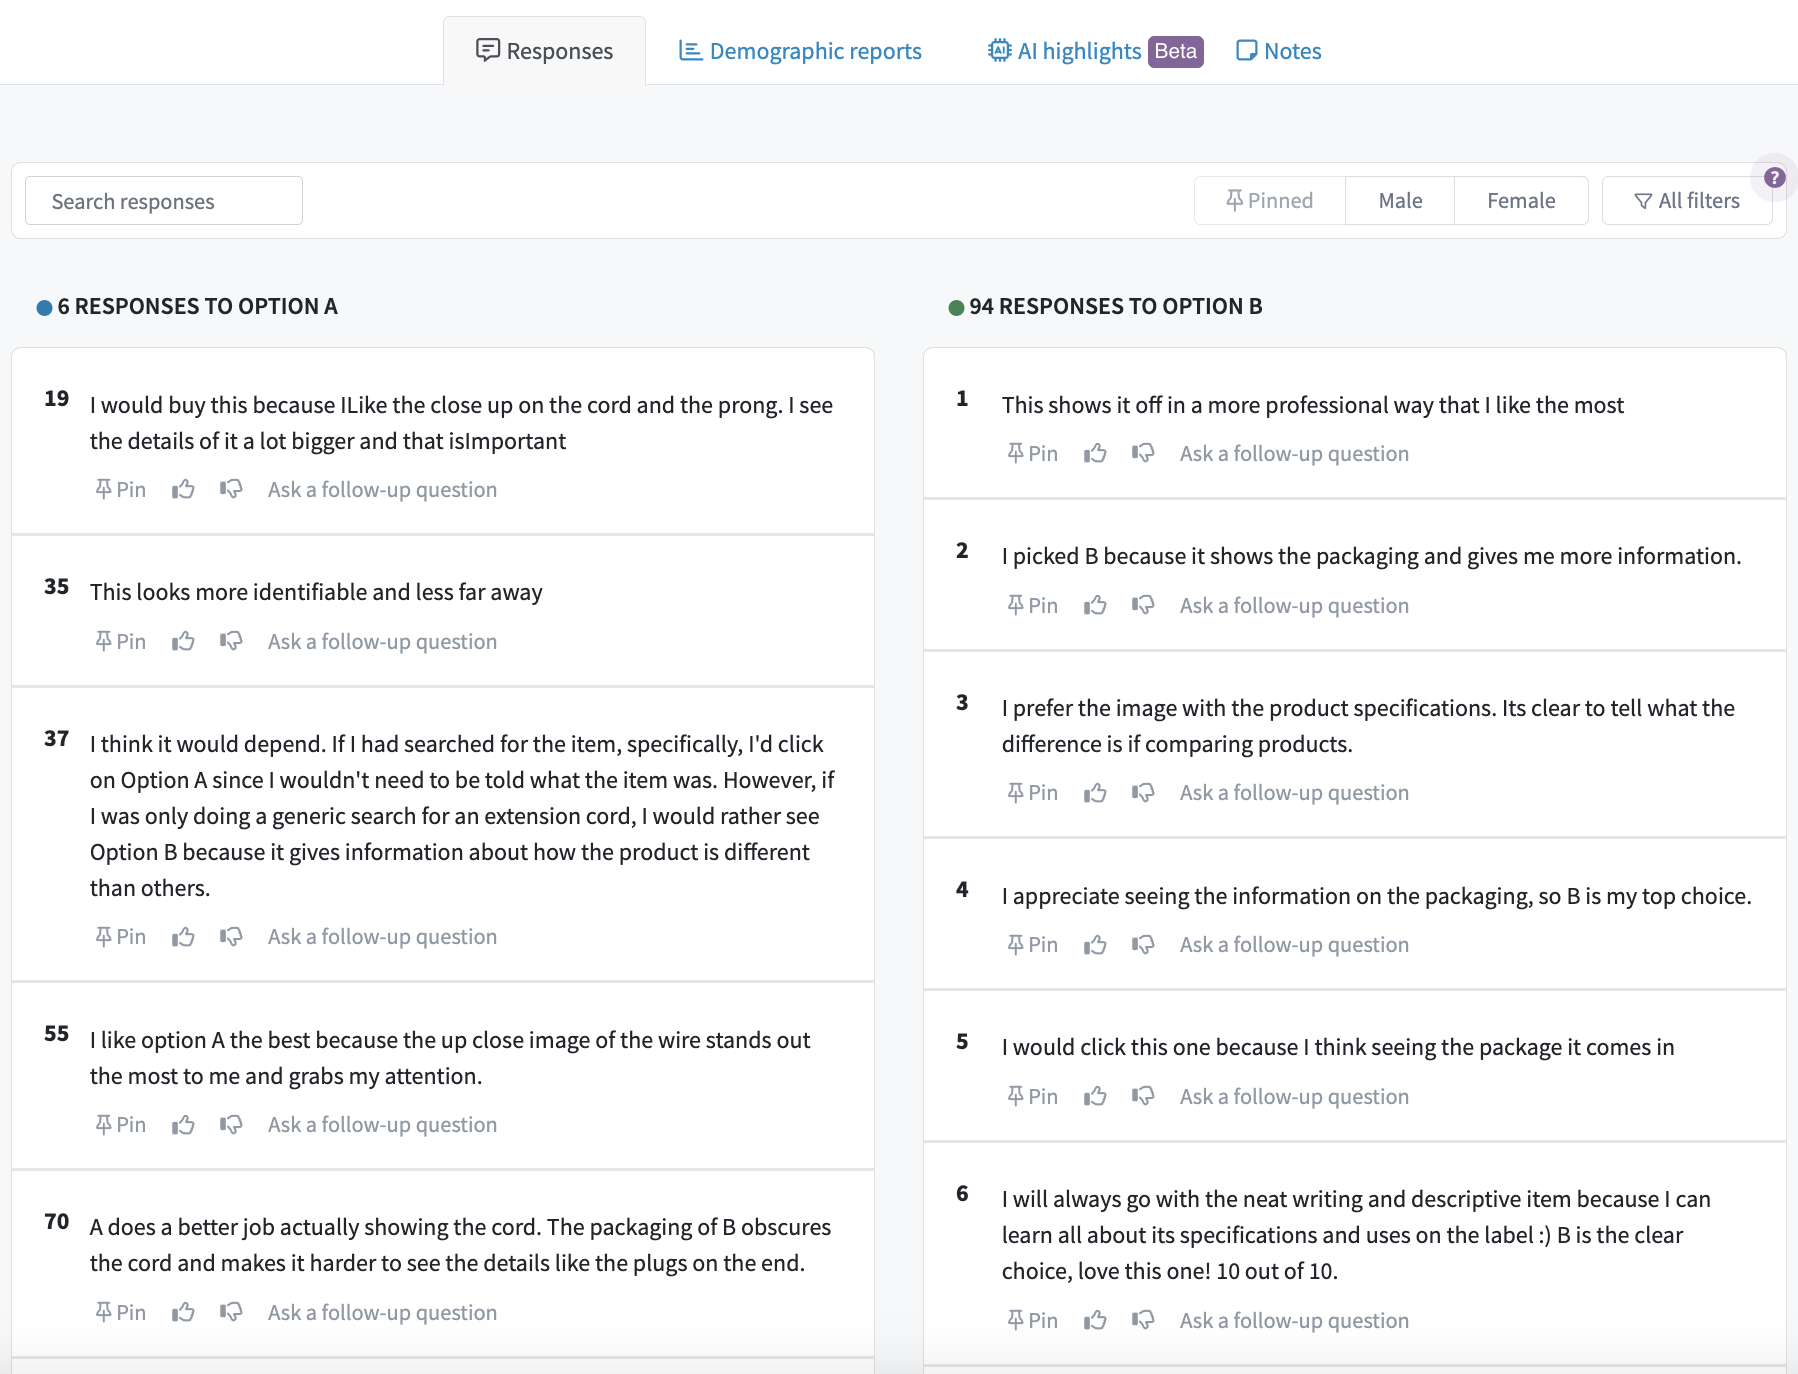1798x1374 pixels.
Task: Ask a follow-up question on response 2
Action: click(1294, 605)
